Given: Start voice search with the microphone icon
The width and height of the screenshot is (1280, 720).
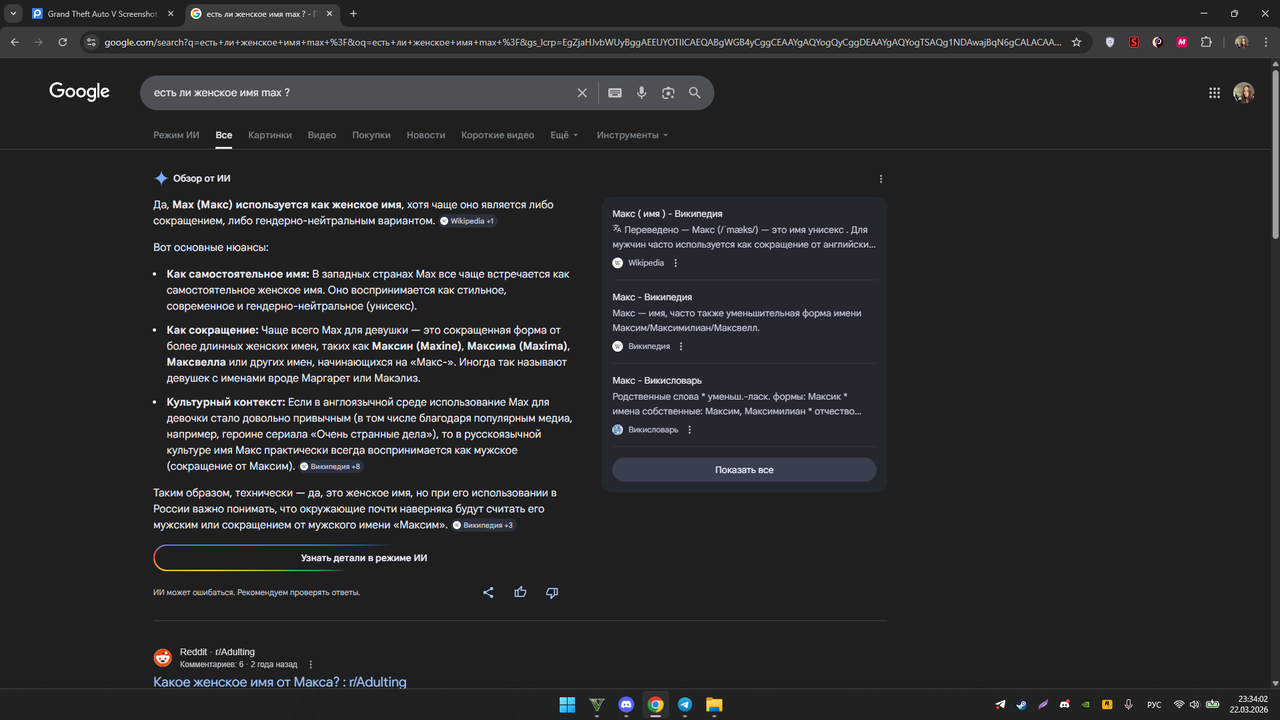Looking at the screenshot, I should click(642, 93).
